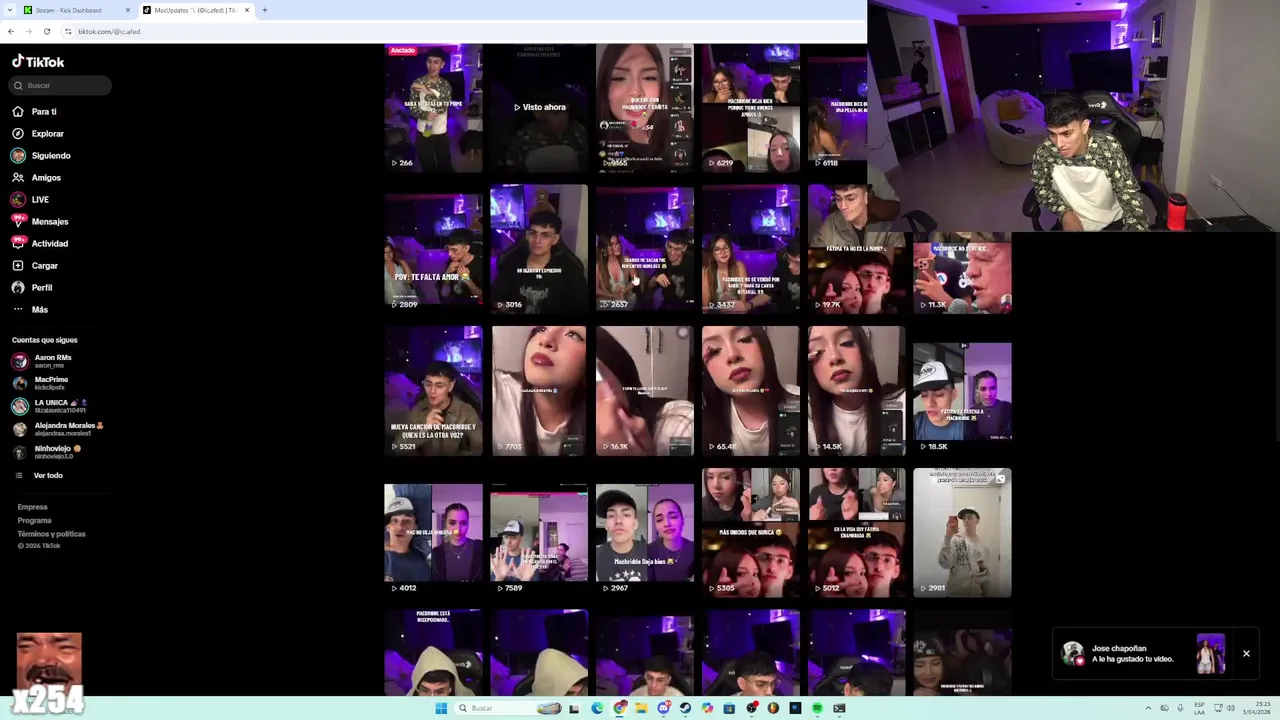
Task: Open LA UNICA followed account
Action: [50, 406]
